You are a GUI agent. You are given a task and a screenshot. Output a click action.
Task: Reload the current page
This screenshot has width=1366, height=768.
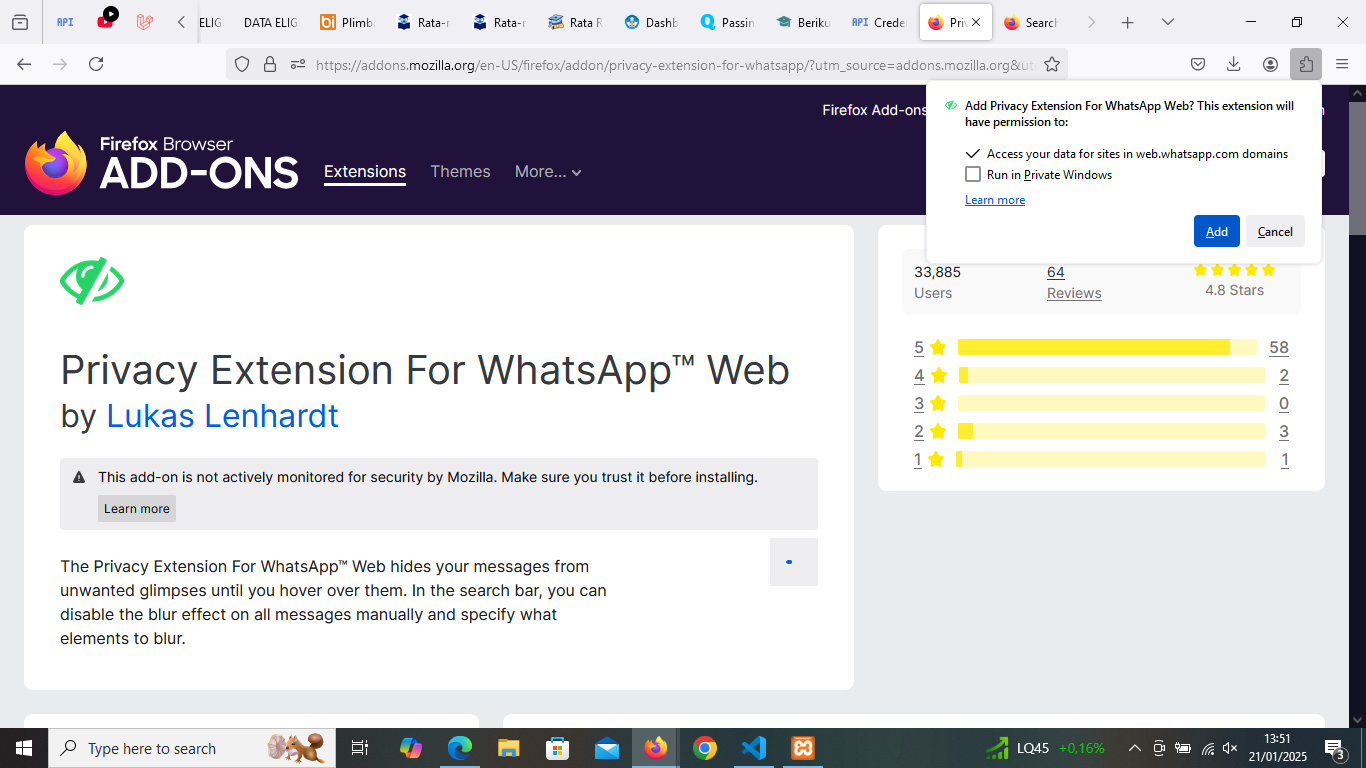point(96,64)
